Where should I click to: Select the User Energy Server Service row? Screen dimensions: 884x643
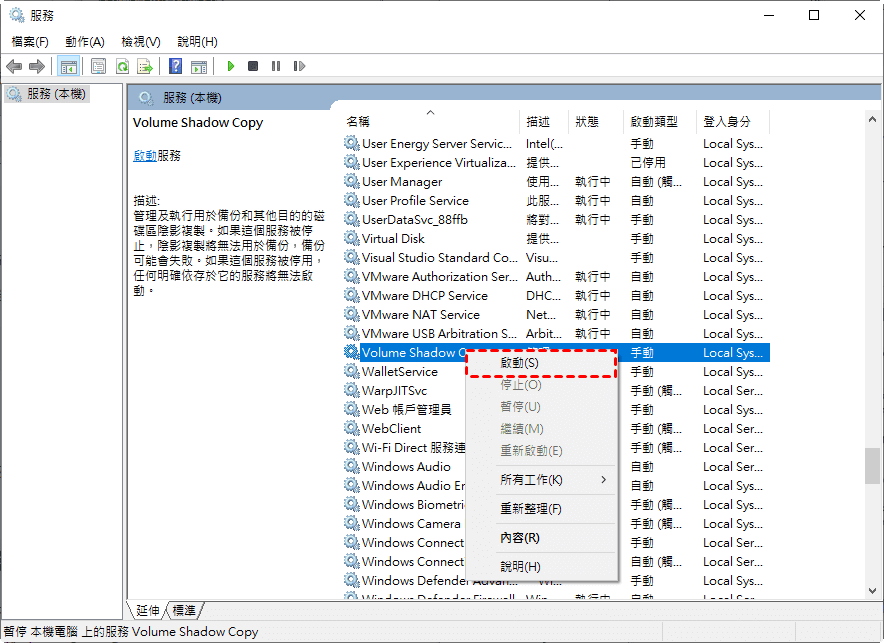(x=556, y=144)
